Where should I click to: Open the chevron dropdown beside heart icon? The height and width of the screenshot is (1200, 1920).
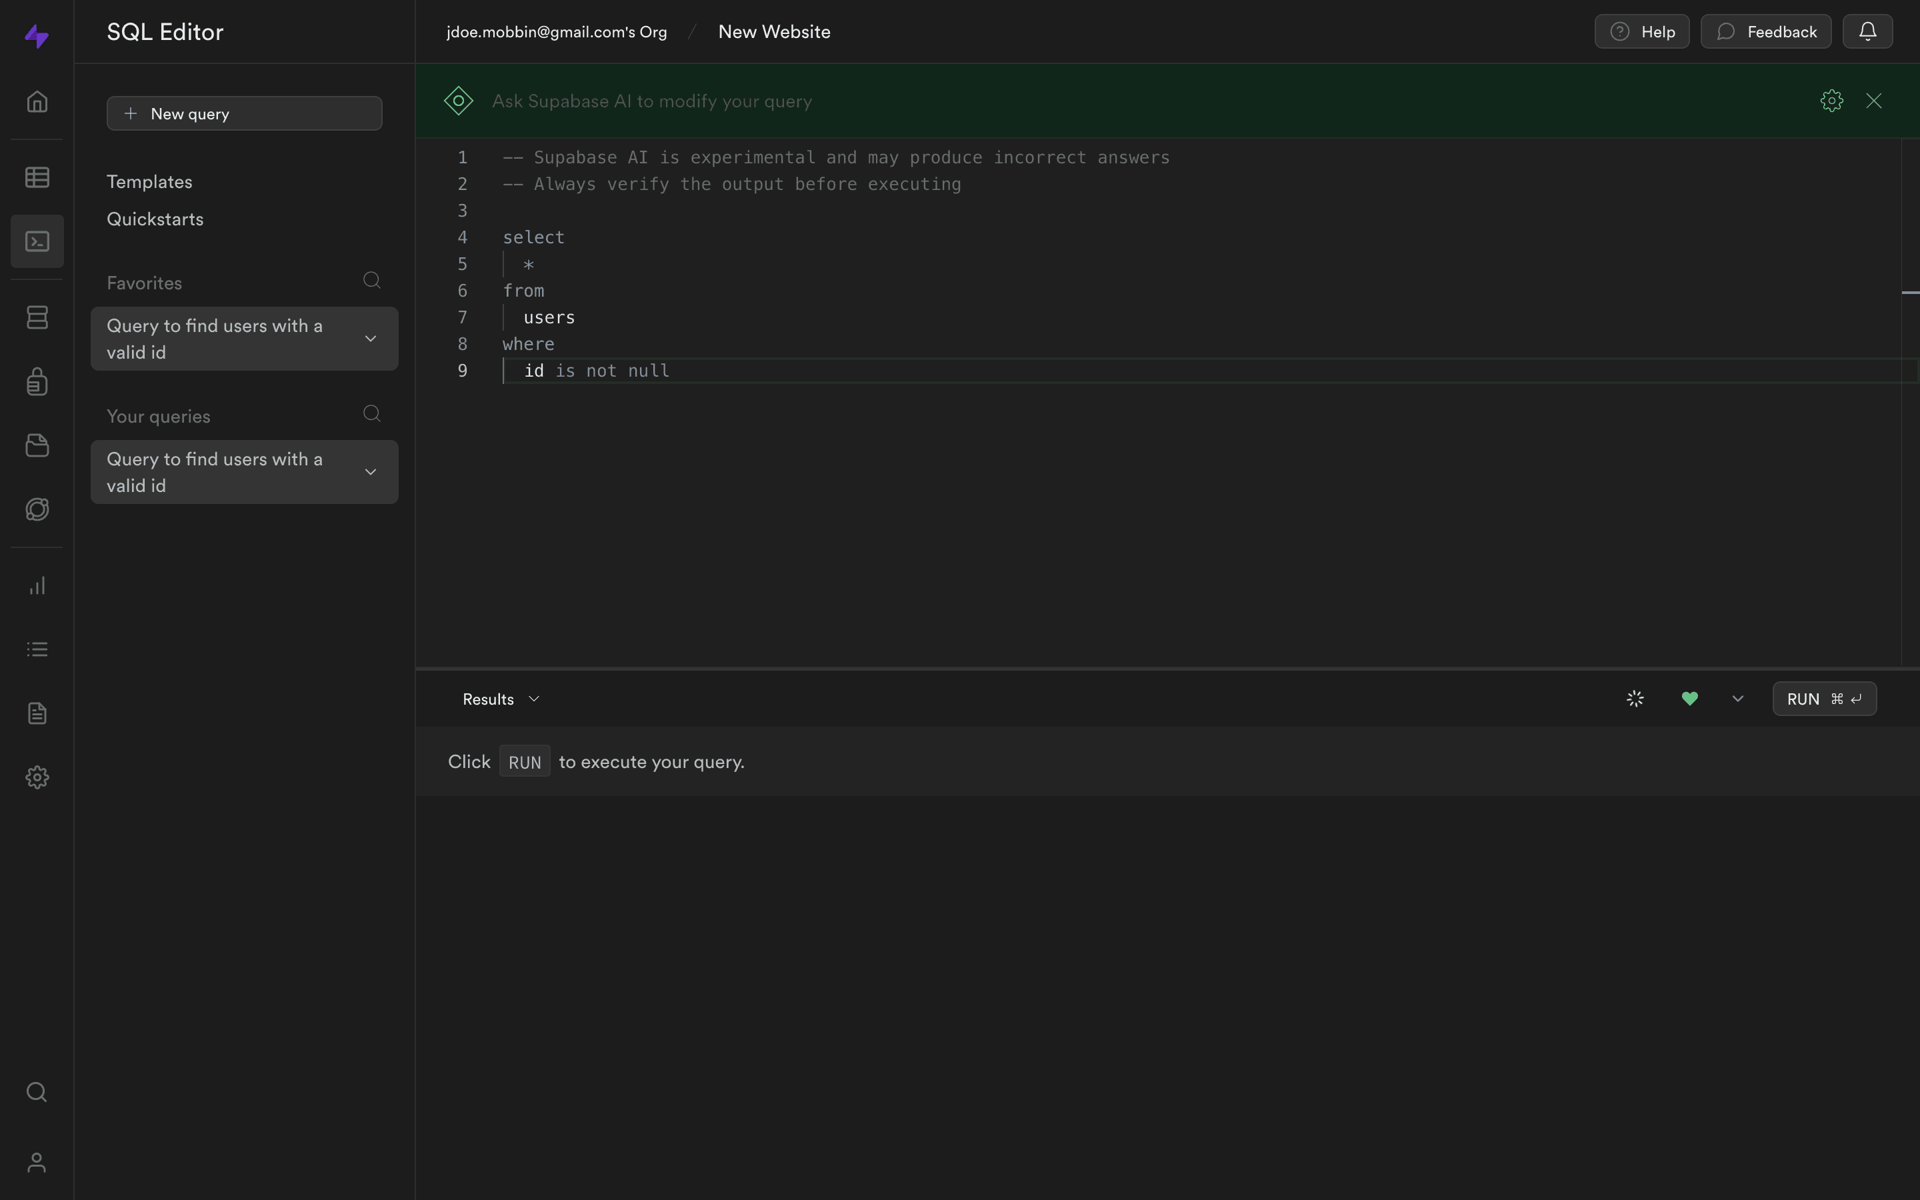(x=1737, y=699)
